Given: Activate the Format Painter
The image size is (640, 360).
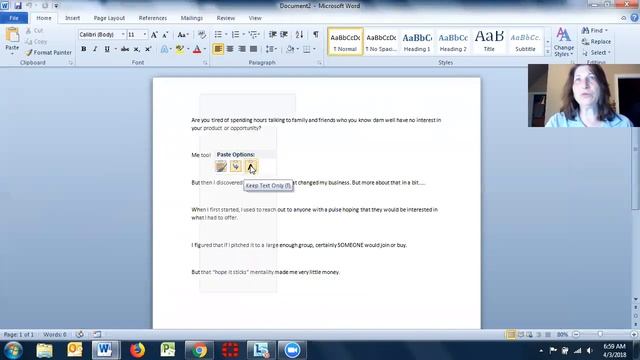Looking at the screenshot, I should tap(48, 52).
